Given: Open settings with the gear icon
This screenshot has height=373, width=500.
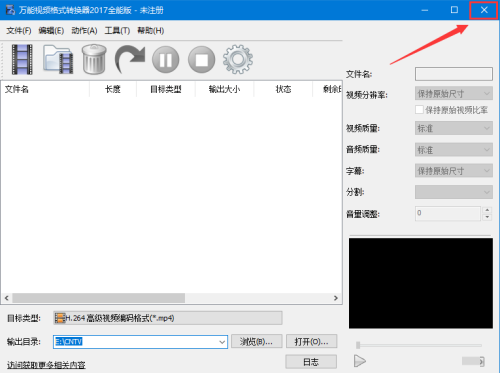Looking at the screenshot, I should point(238,59).
